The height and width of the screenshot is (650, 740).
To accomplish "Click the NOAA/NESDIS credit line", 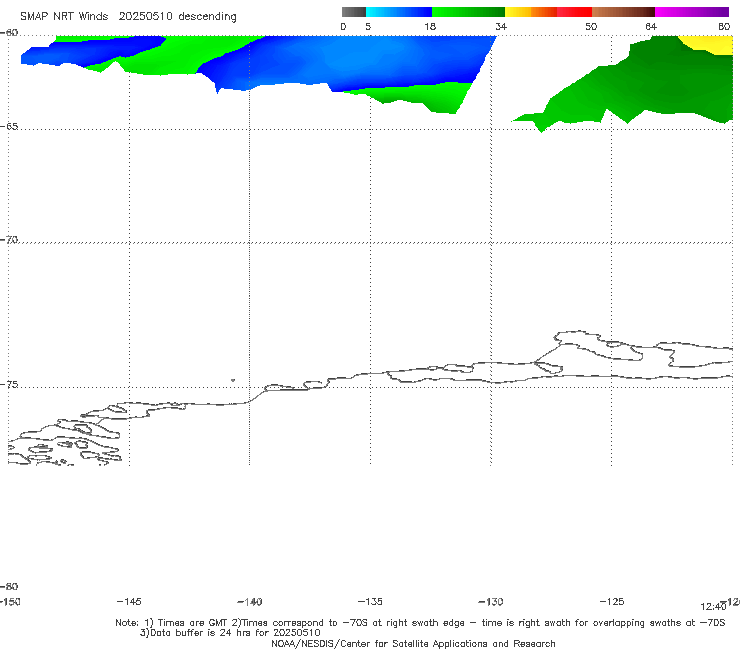I will coord(413,644).
